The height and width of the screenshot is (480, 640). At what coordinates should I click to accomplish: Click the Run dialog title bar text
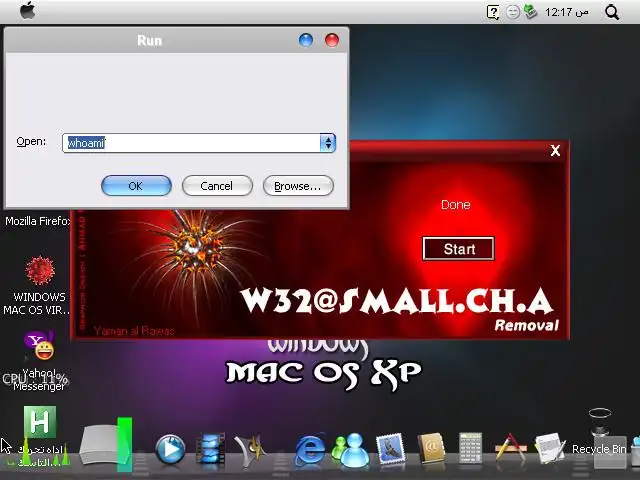point(149,40)
